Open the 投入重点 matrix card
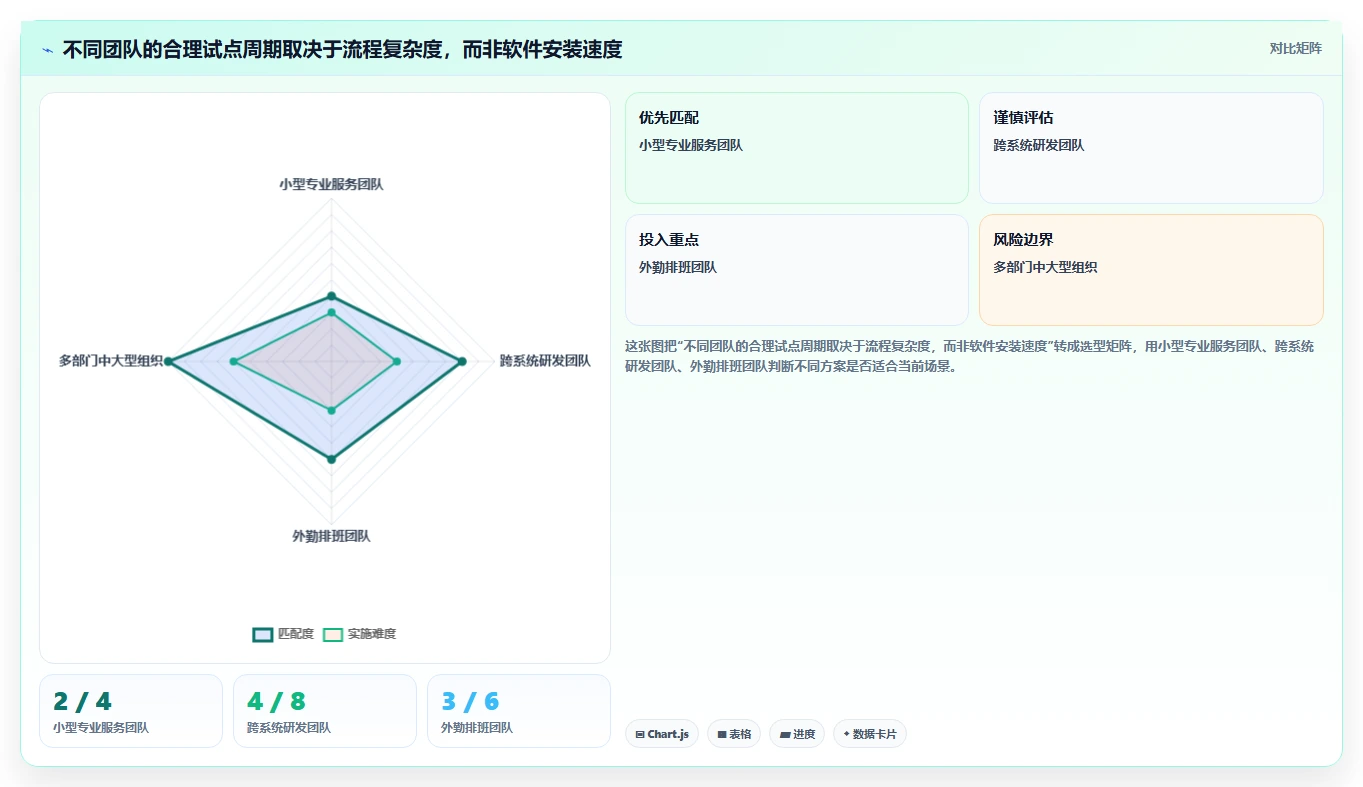Screen dimensions: 1363x787 pos(797,270)
